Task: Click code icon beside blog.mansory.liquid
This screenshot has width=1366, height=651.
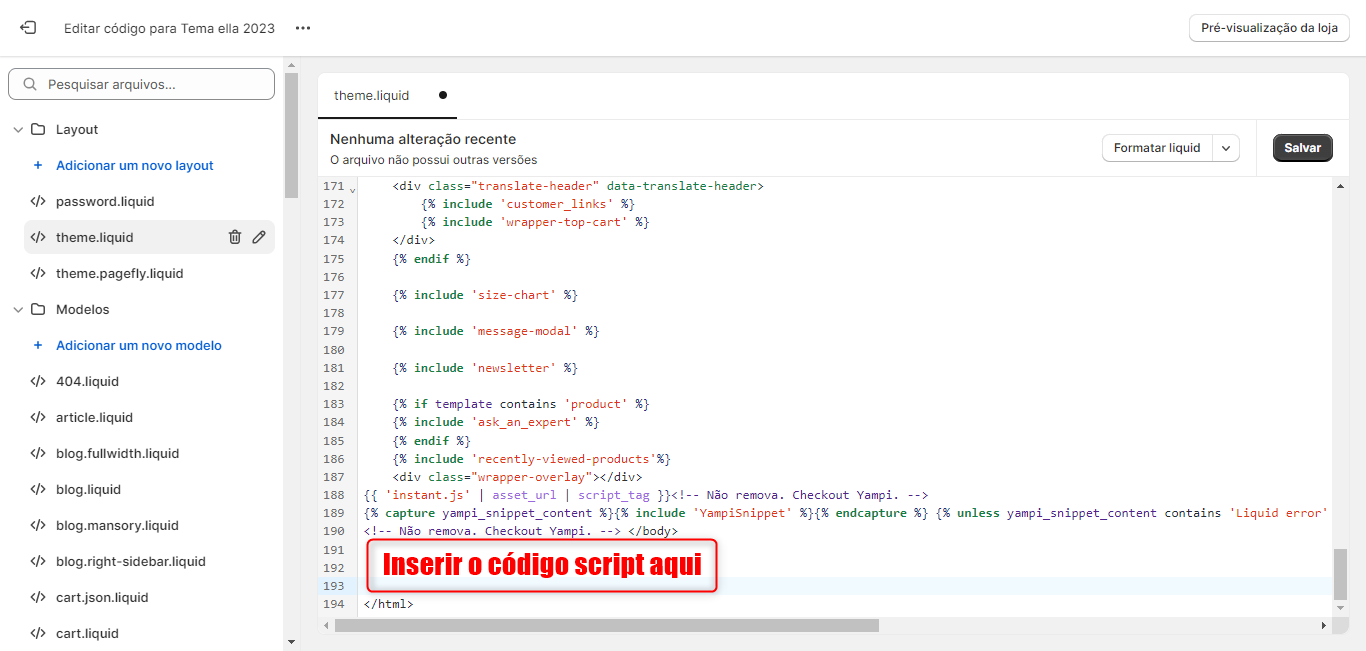Action: (x=38, y=526)
